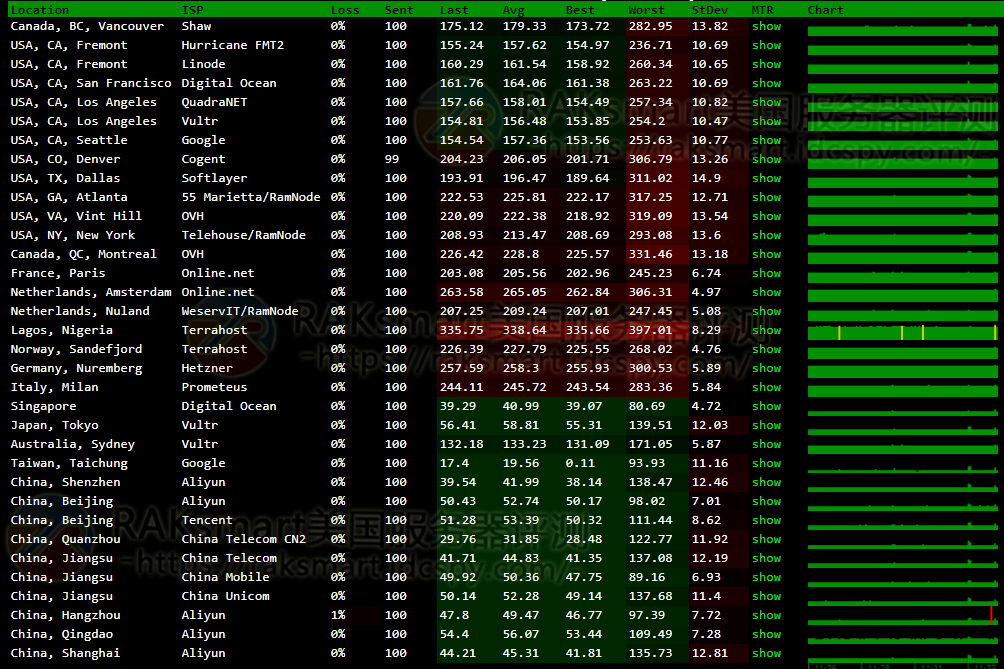Open show link for France Paris row
The width and height of the screenshot is (1004, 669).
pyautogui.click(x=766, y=273)
